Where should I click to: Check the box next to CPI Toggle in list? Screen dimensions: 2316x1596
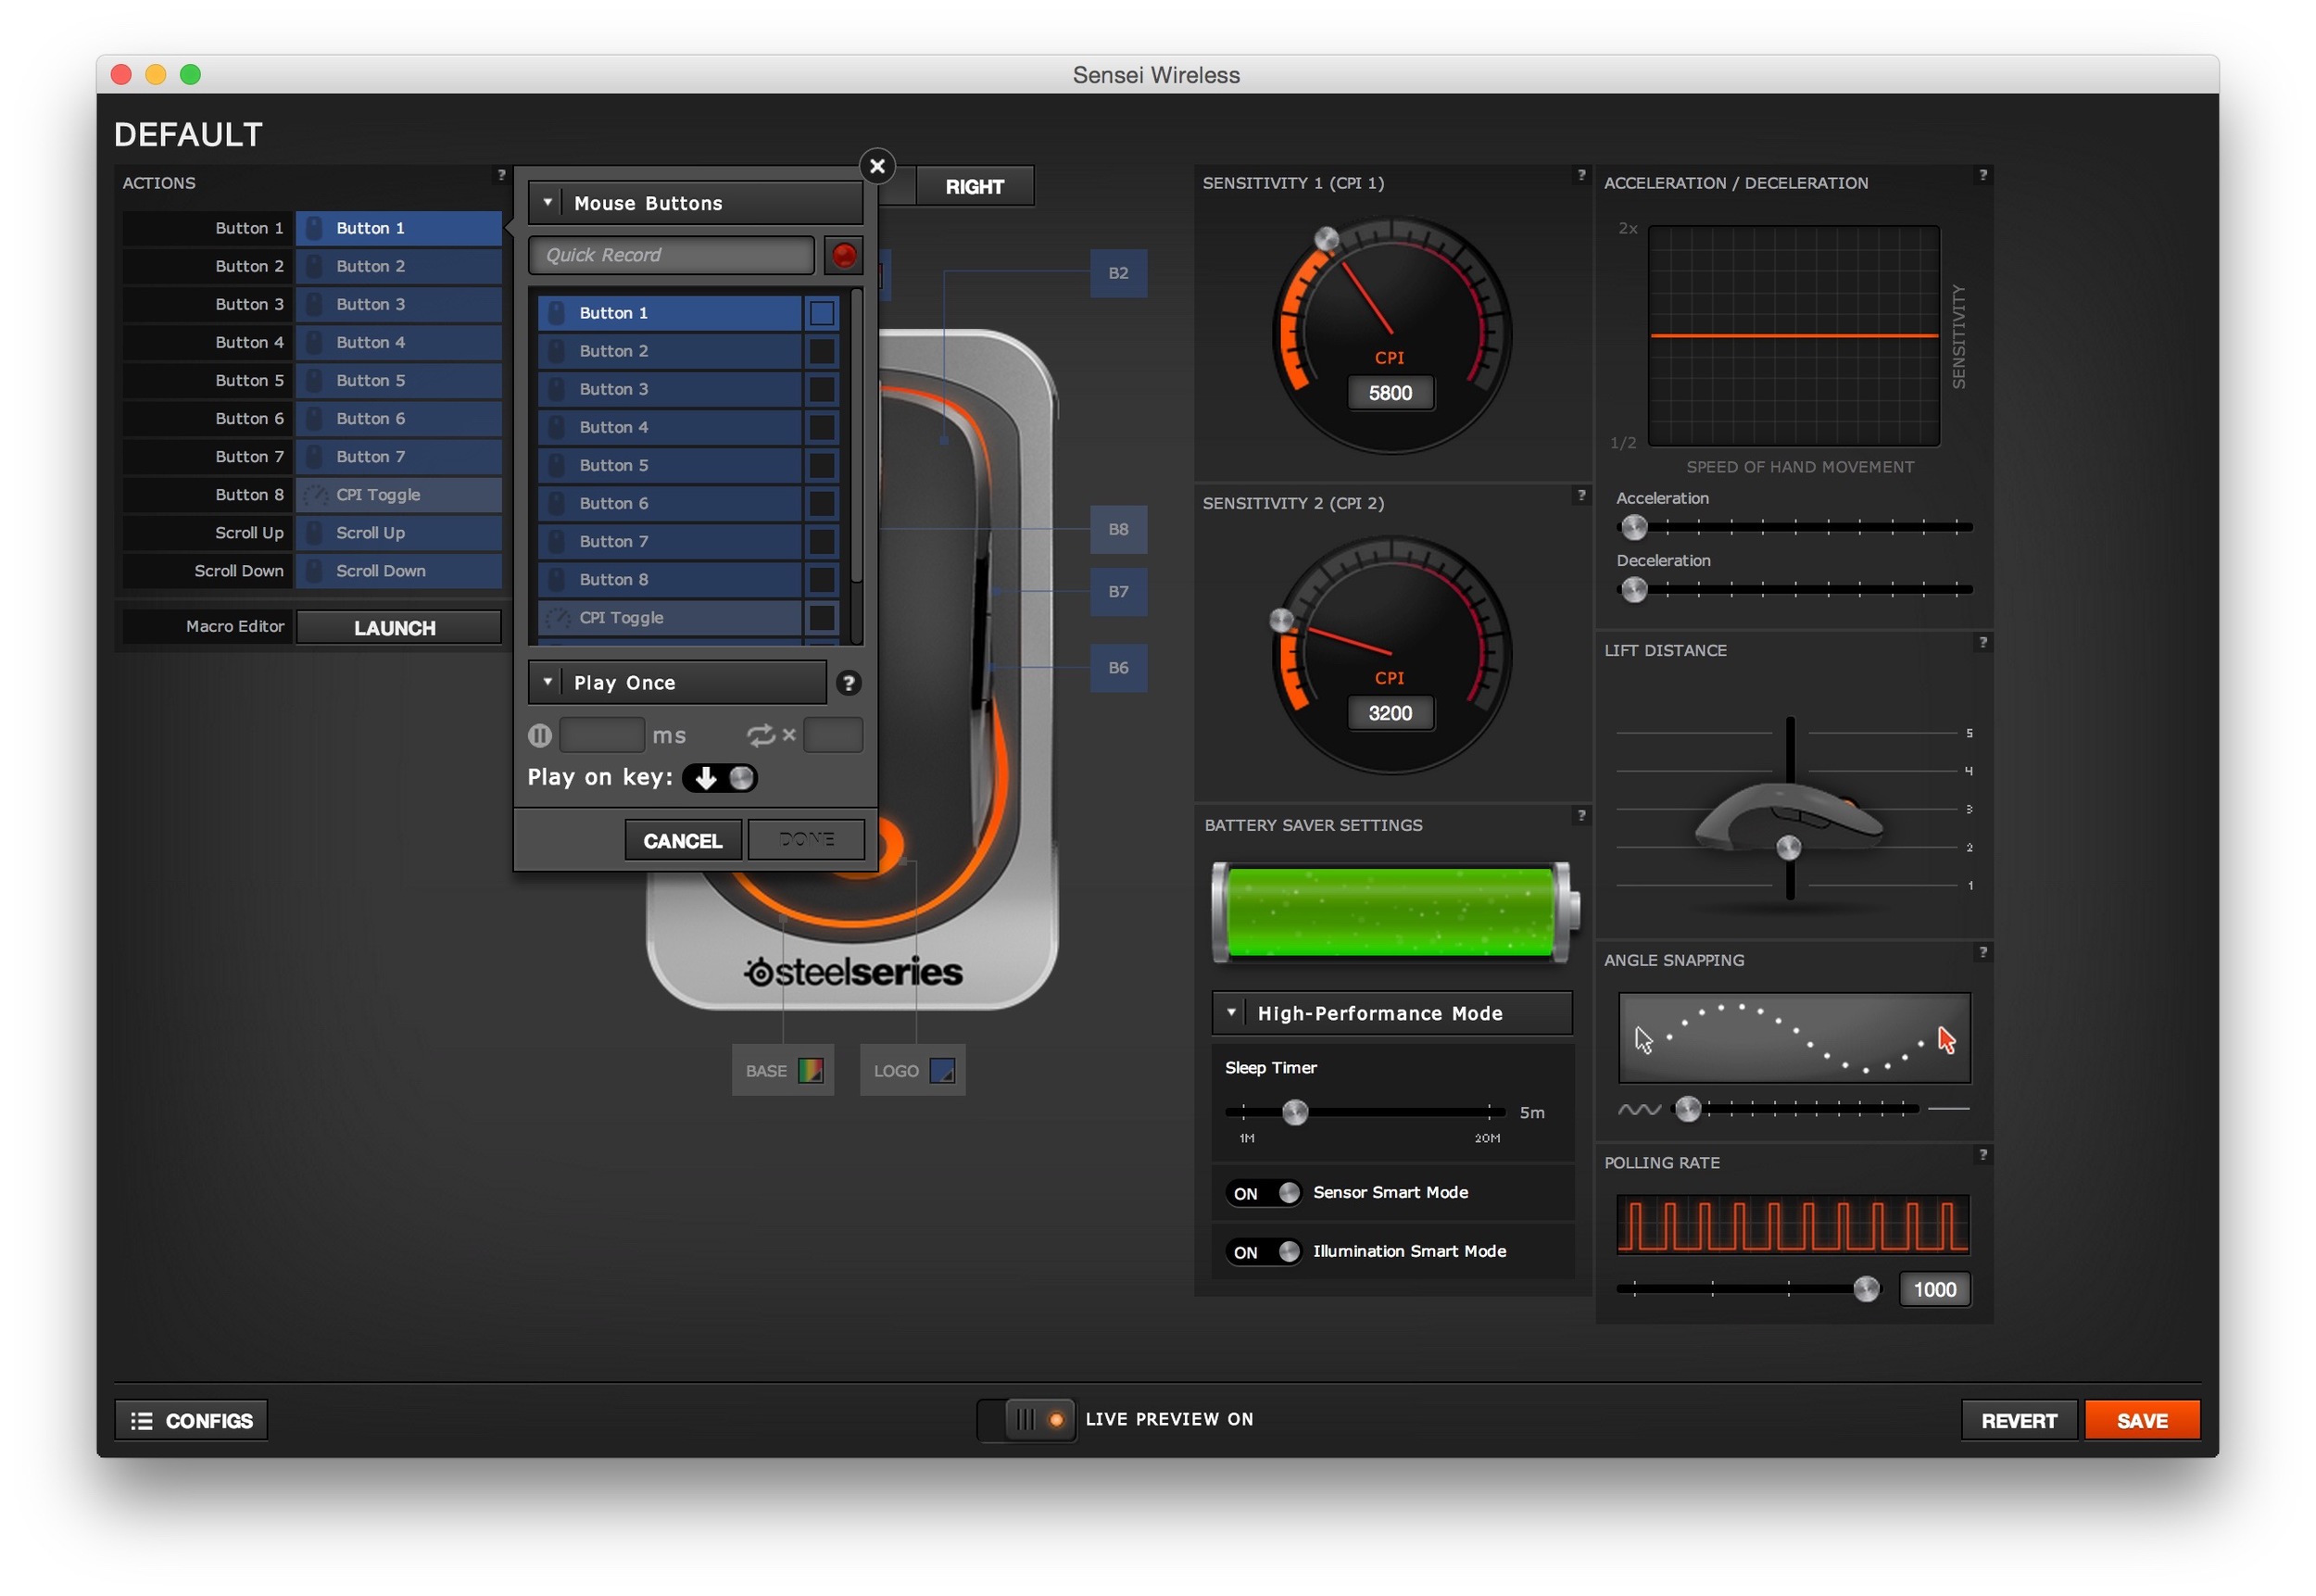pos(822,618)
